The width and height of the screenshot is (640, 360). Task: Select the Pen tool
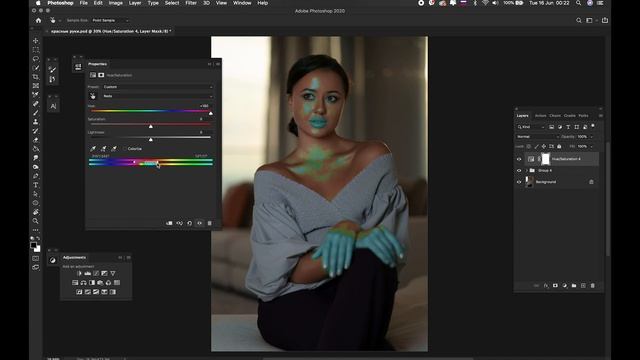36,176
